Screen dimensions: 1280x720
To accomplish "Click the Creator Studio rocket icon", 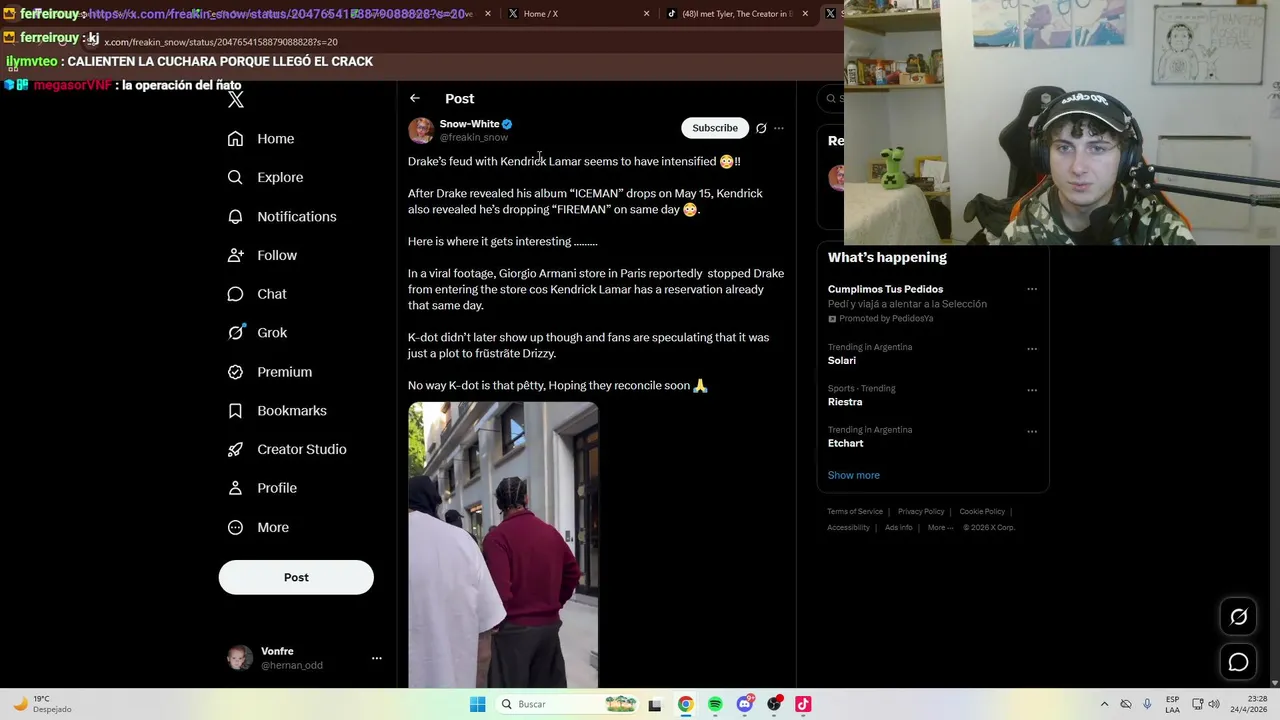I will click(x=235, y=449).
